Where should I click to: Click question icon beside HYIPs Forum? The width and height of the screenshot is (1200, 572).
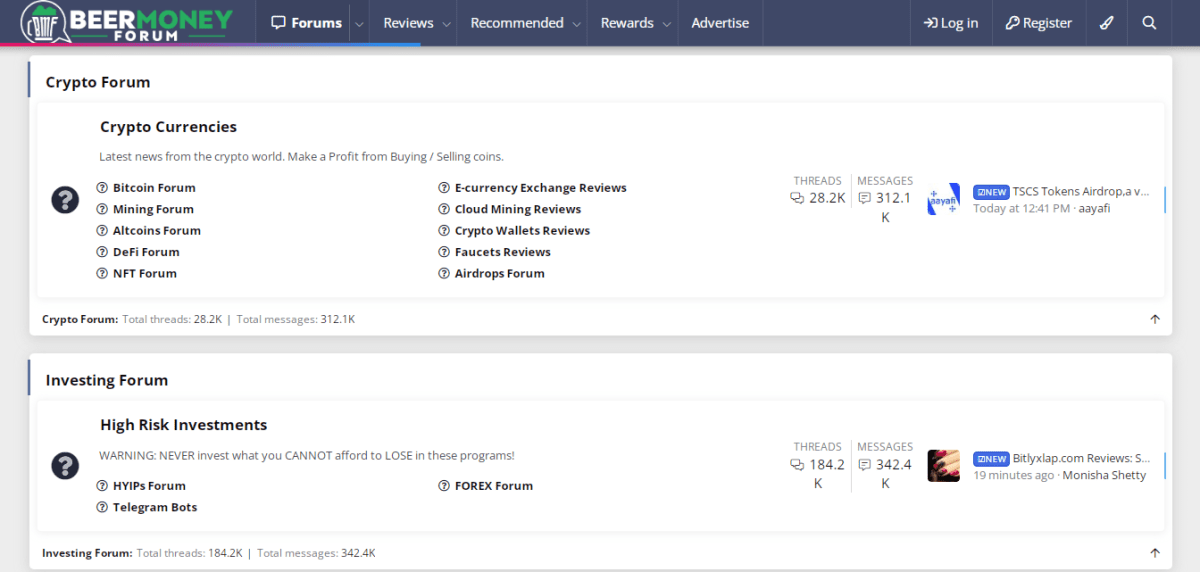tap(102, 486)
